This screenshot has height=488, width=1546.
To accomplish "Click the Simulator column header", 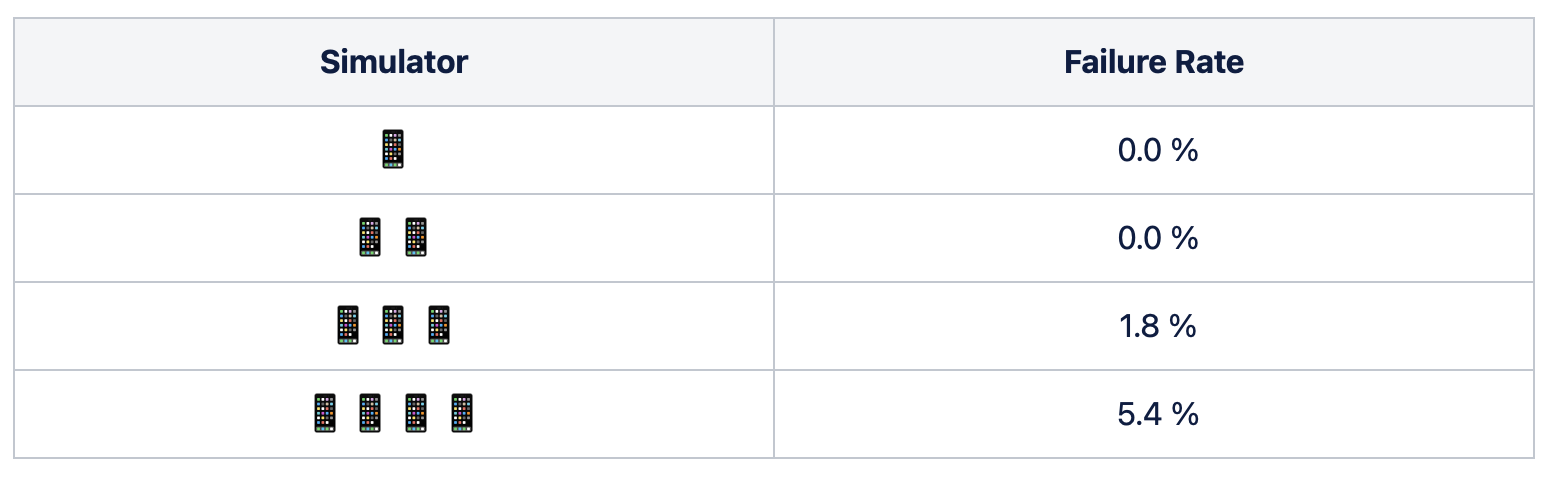I will pyautogui.click(x=394, y=62).
